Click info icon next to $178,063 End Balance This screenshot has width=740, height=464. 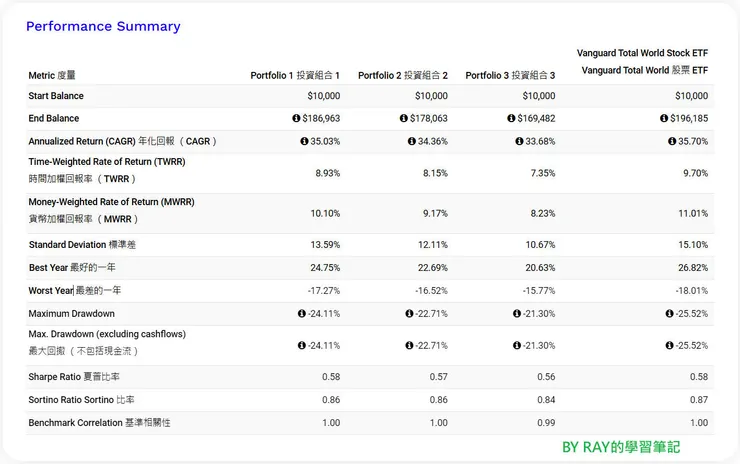click(404, 118)
